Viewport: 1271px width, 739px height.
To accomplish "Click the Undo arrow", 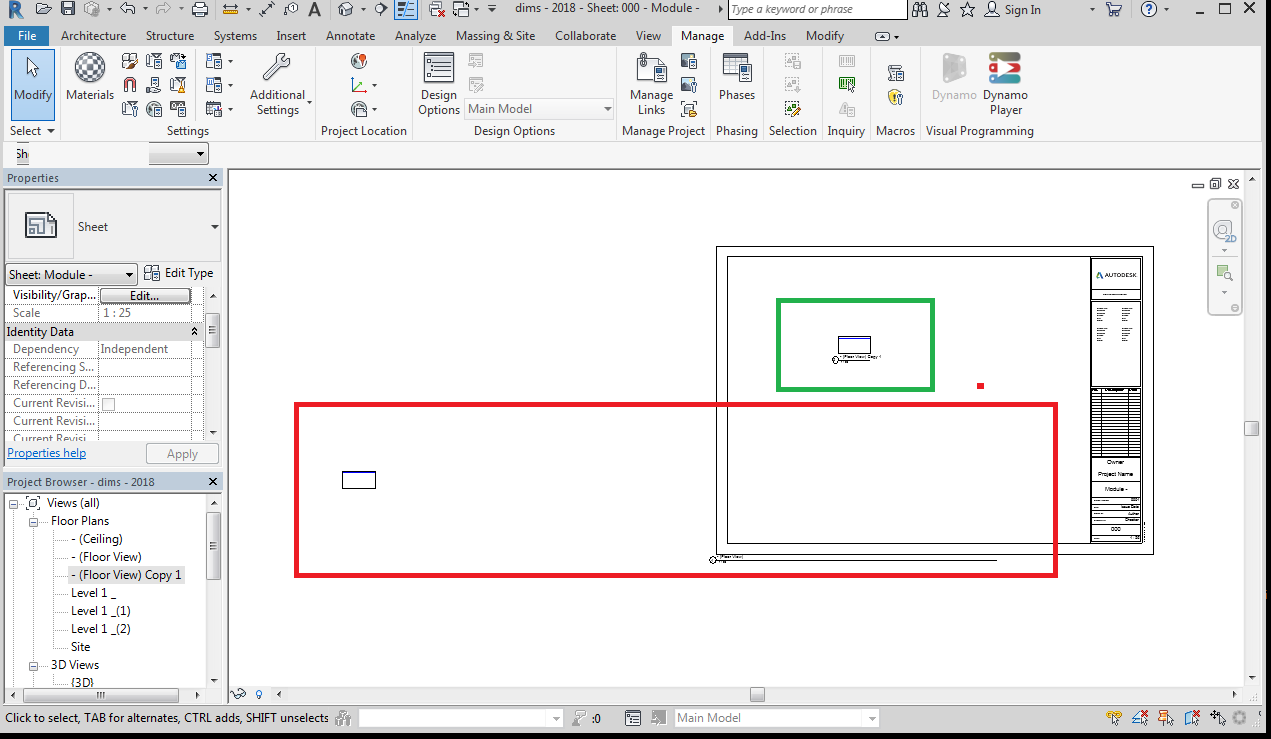I will click(126, 10).
